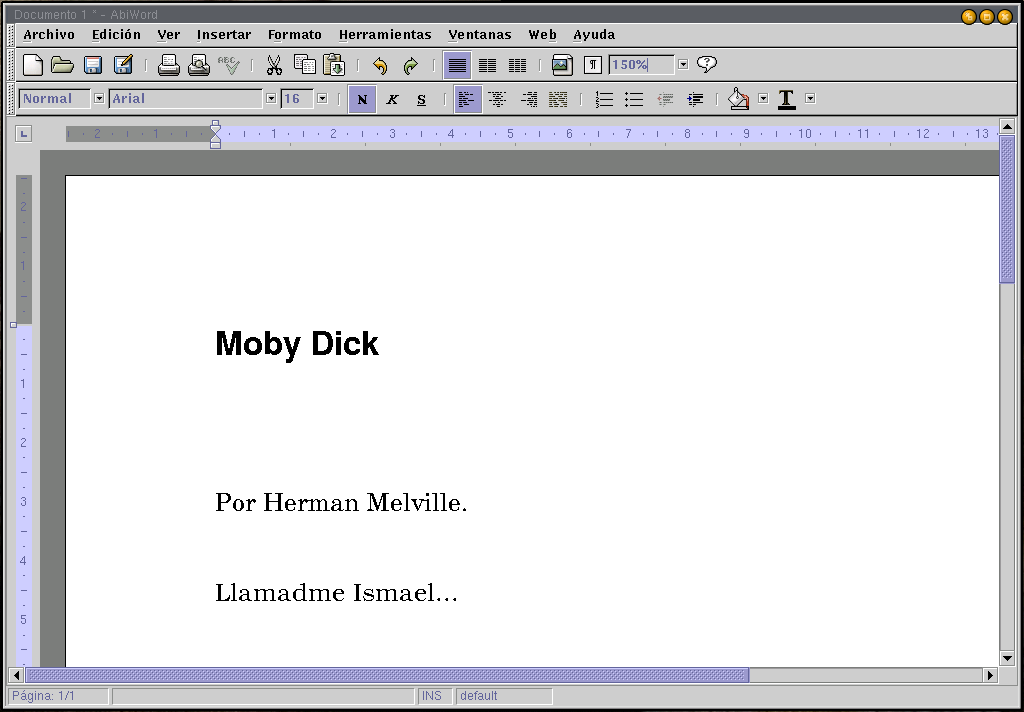1024x712 pixels.
Task: Set one-column layout
Action: 457,65
